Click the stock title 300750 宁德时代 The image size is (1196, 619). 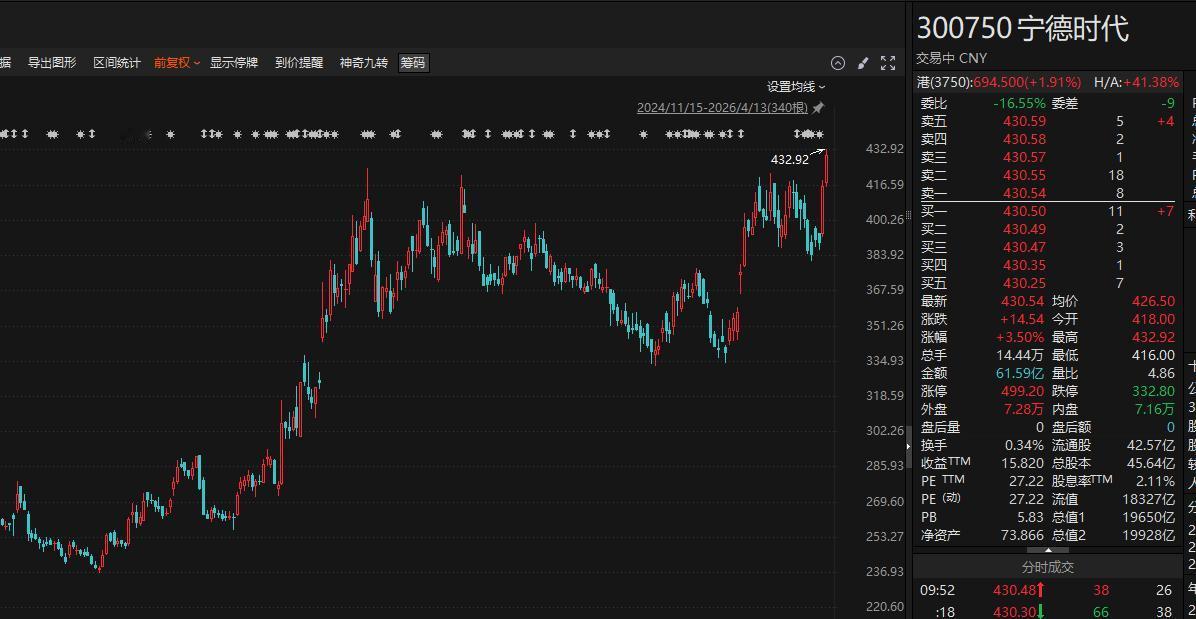pyautogui.click(x=1022, y=29)
